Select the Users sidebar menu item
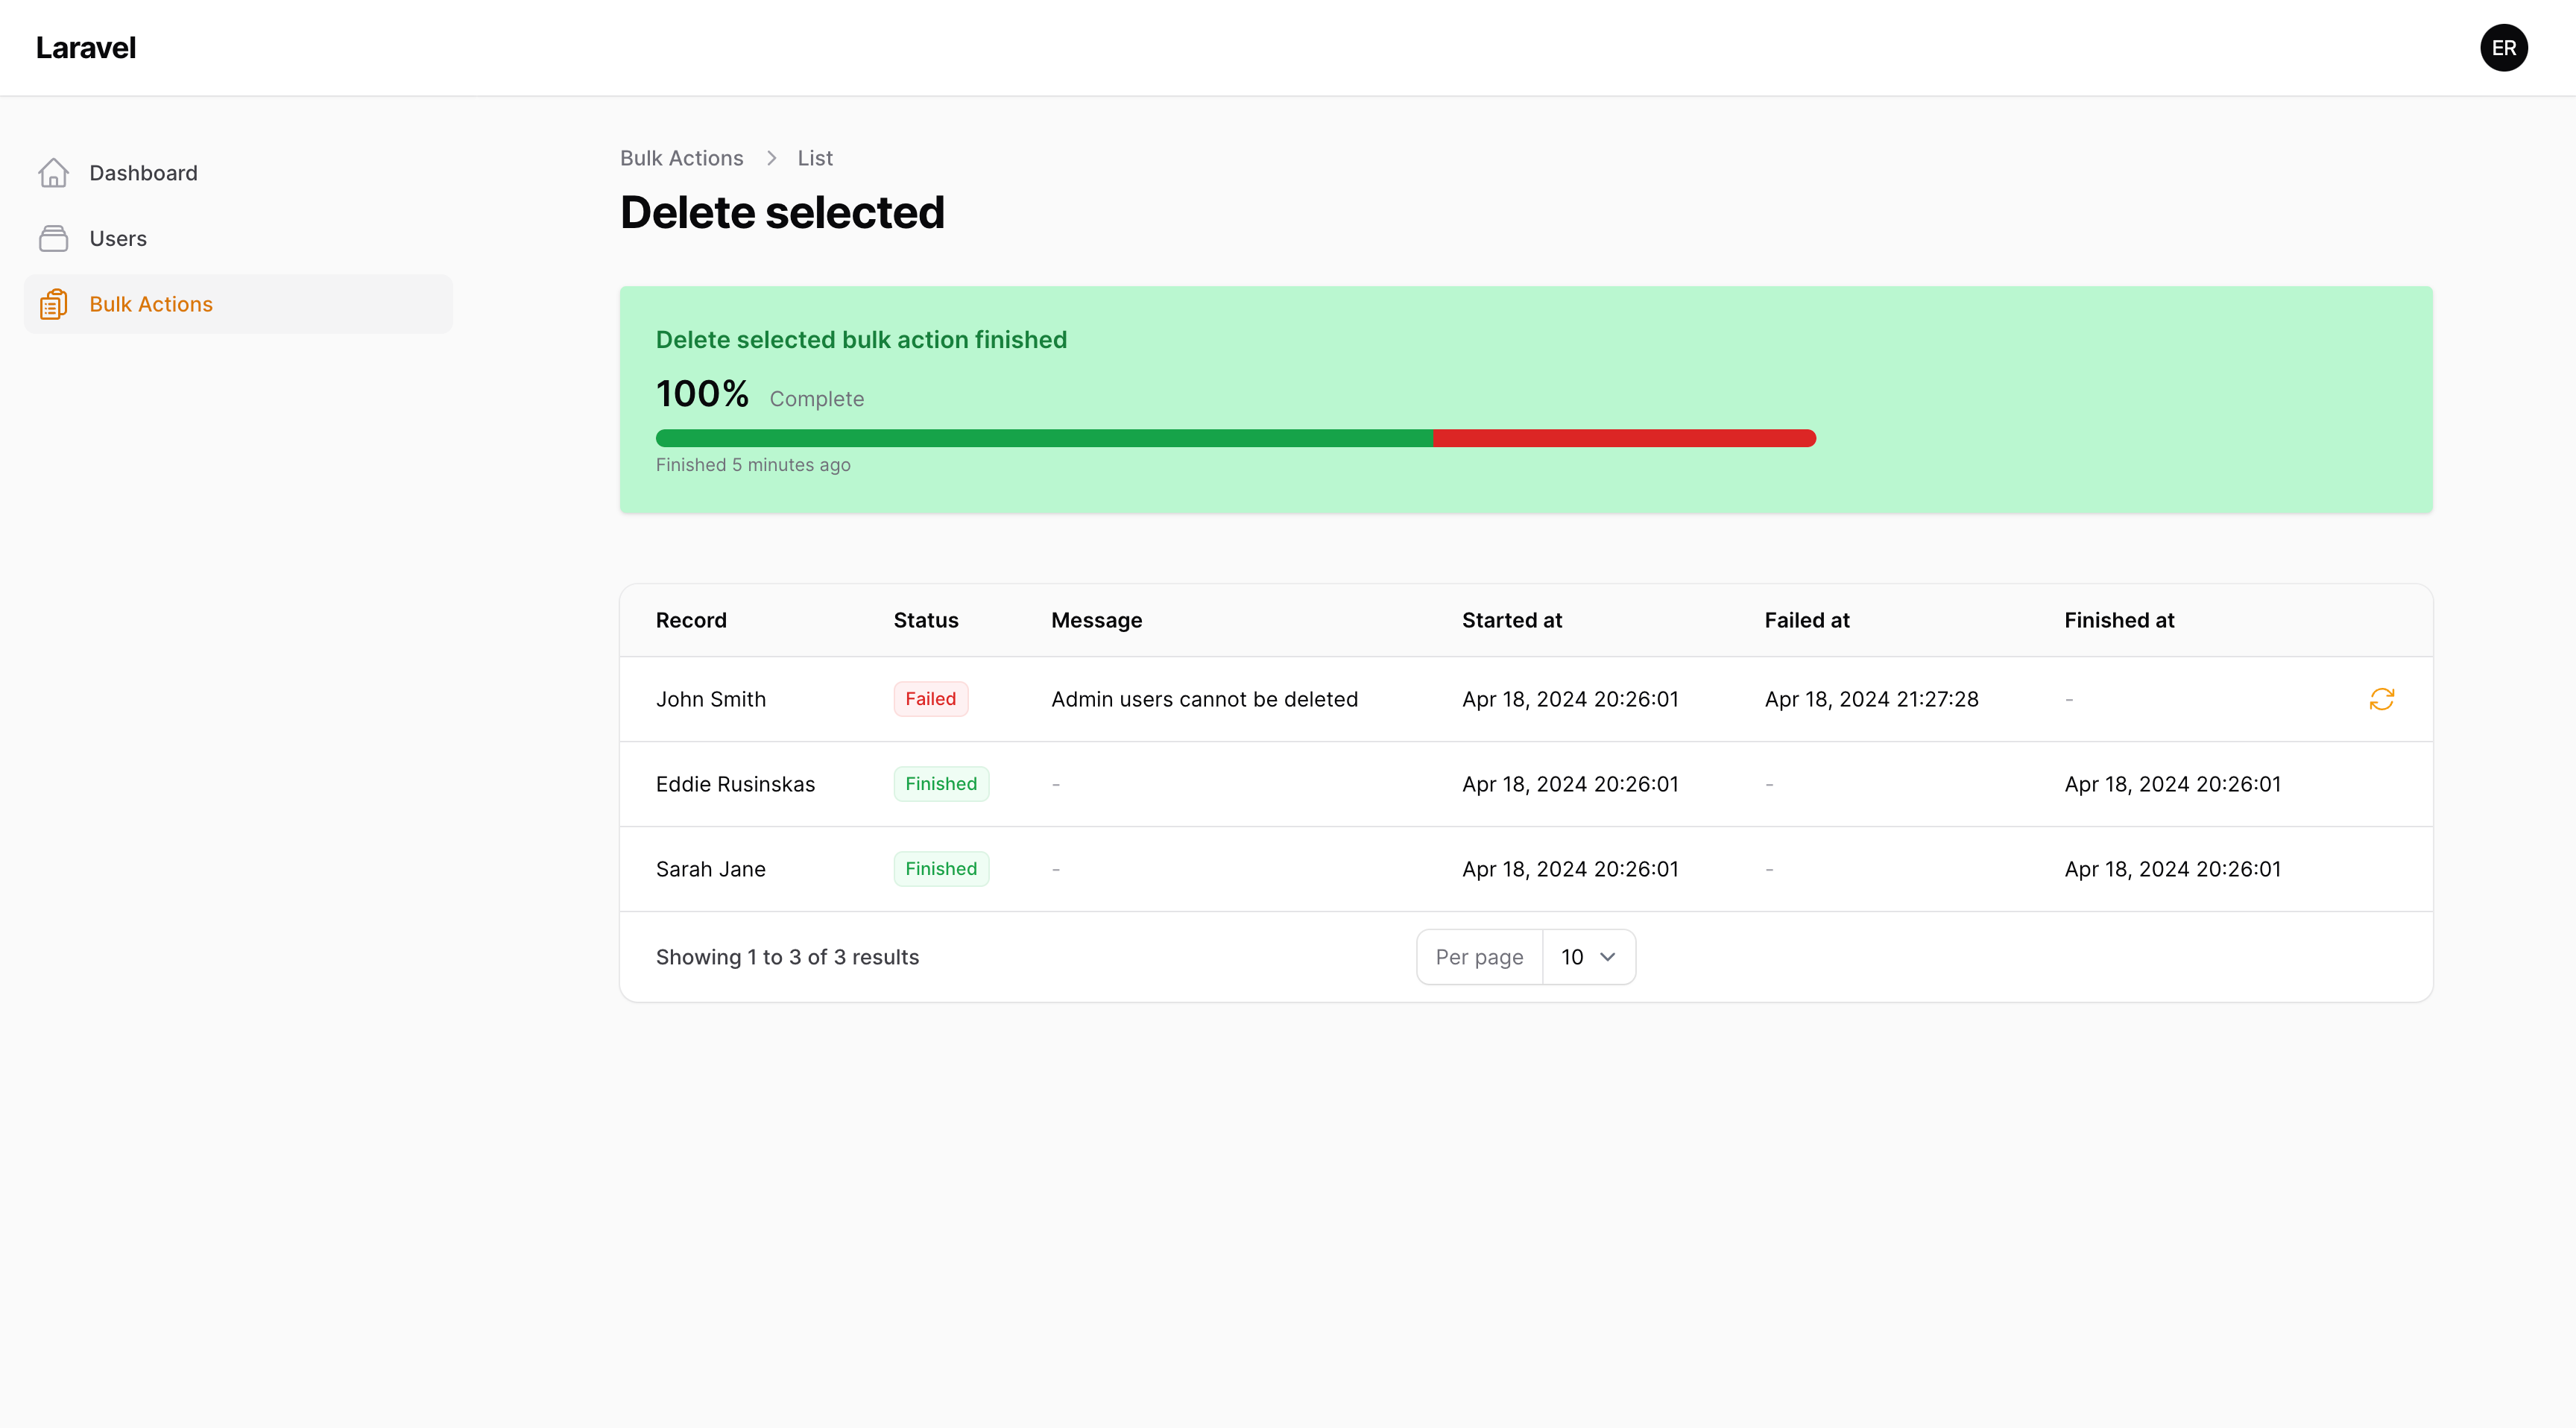This screenshot has width=2576, height=1428. point(119,238)
